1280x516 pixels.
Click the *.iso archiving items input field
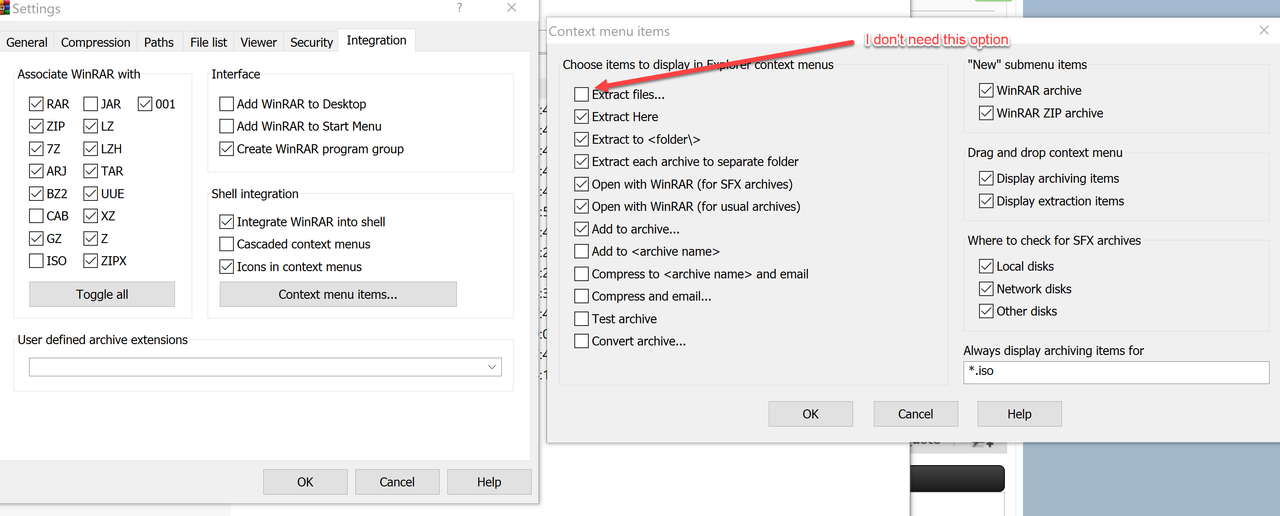click(x=1116, y=371)
